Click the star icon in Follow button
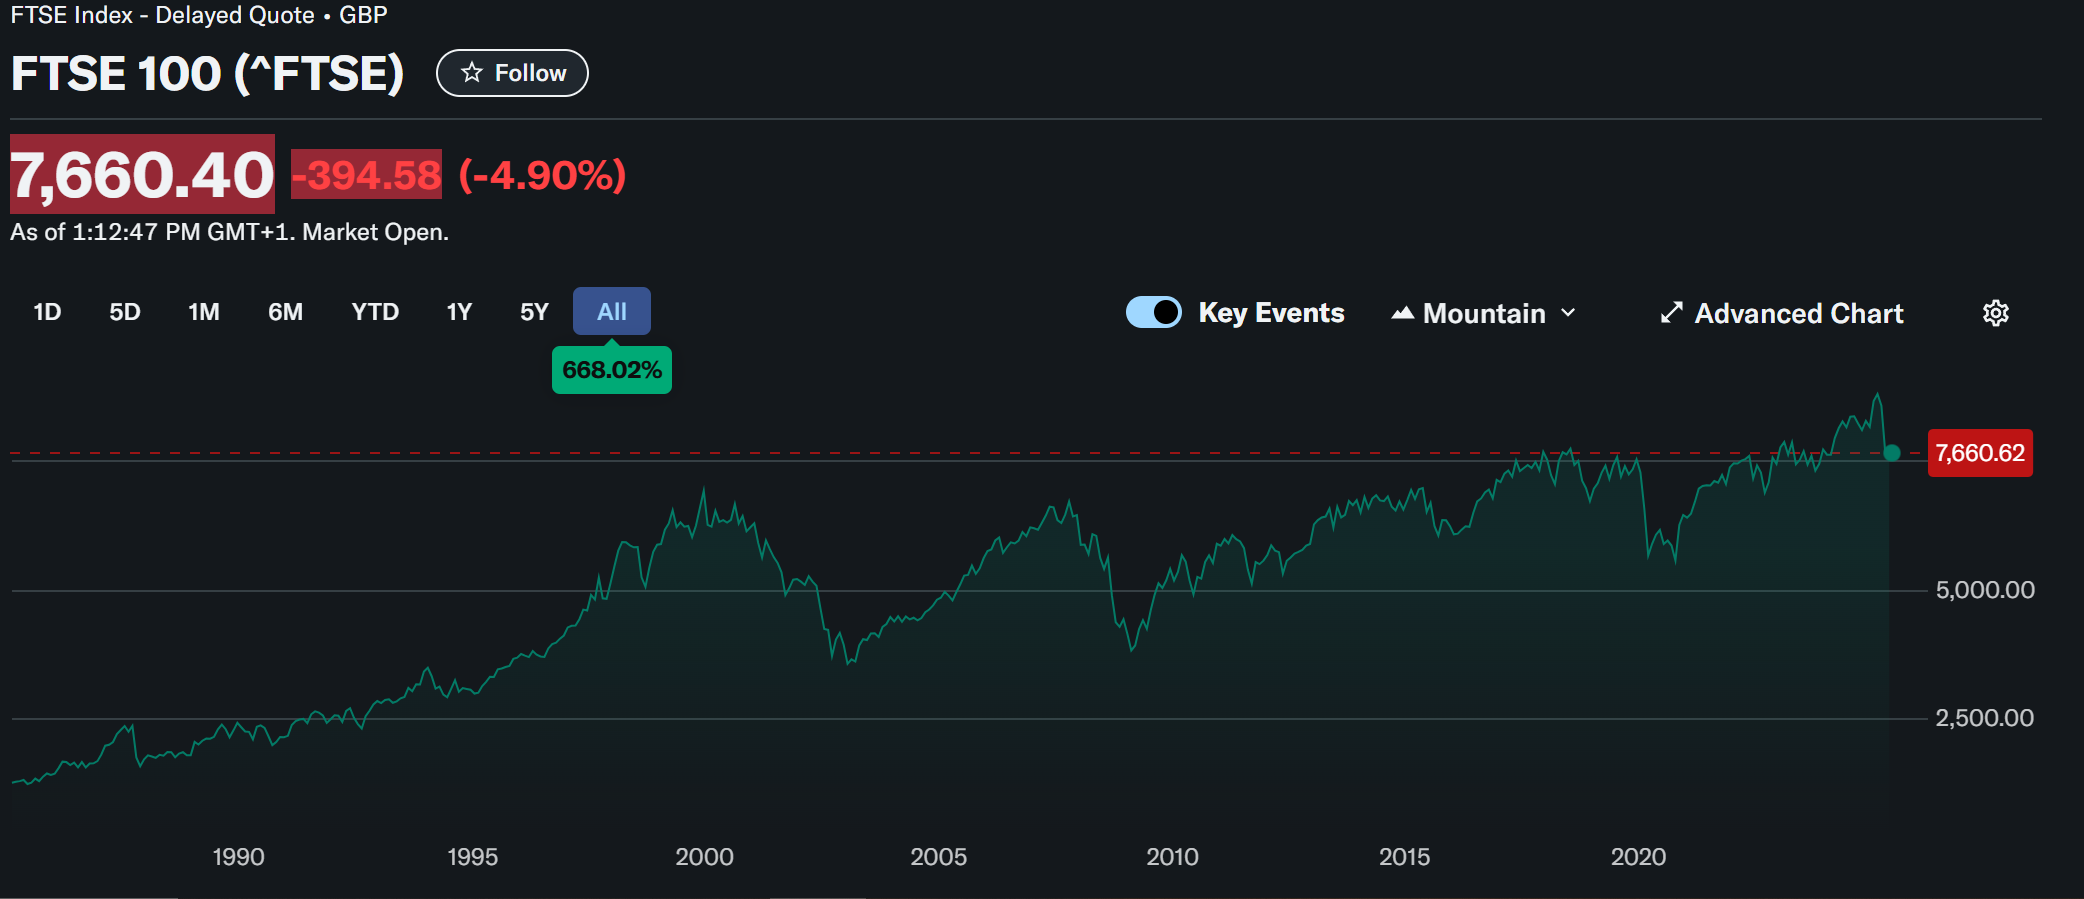Viewport: 2084px width, 899px height. pyautogui.click(x=472, y=73)
